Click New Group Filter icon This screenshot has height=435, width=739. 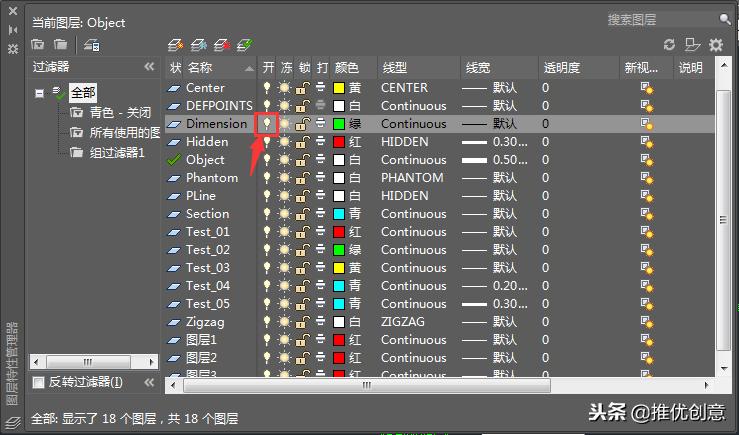tap(60, 45)
